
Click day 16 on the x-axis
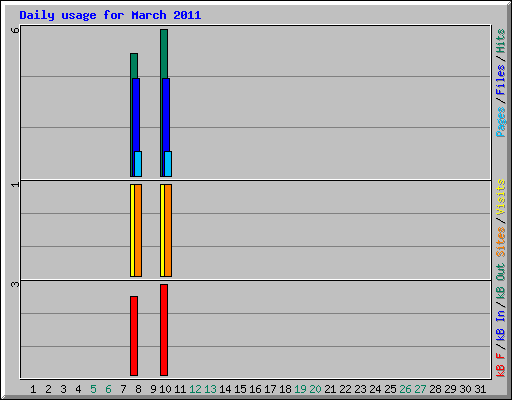pos(255,389)
